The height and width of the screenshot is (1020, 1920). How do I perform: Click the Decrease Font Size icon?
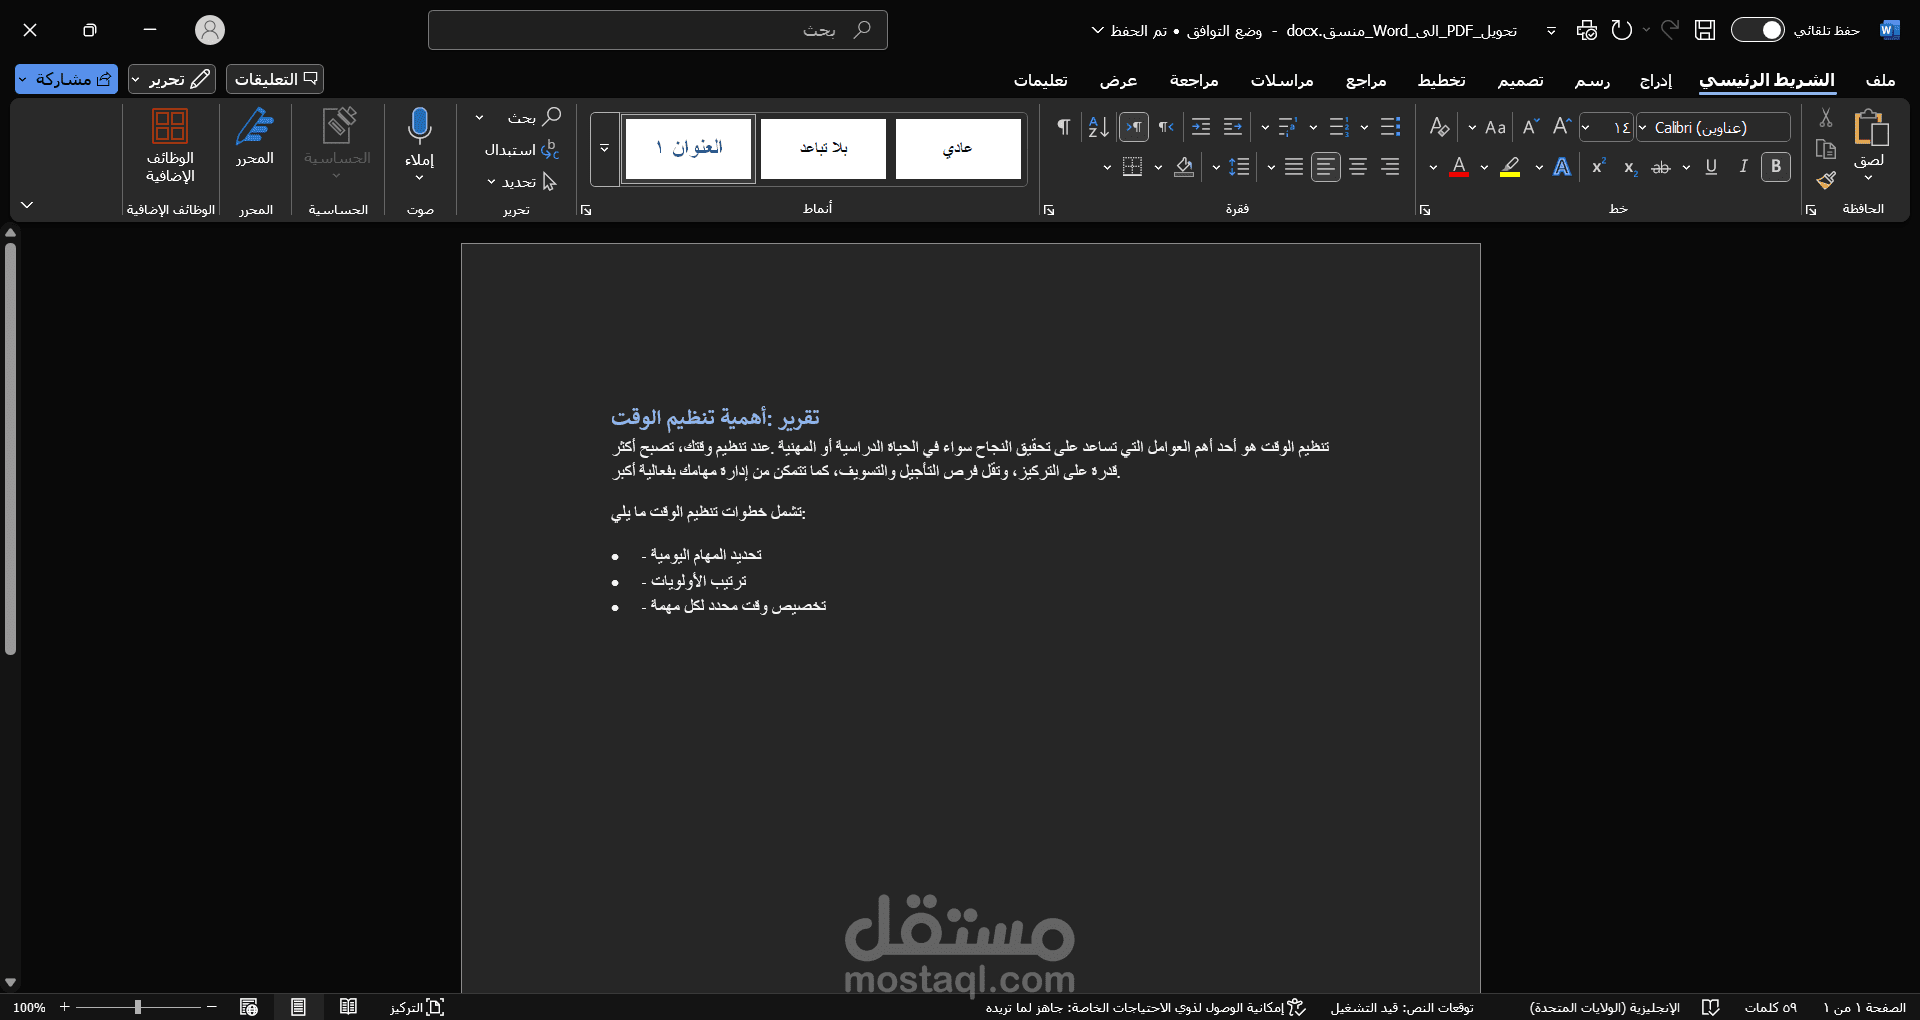(x=1530, y=127)
